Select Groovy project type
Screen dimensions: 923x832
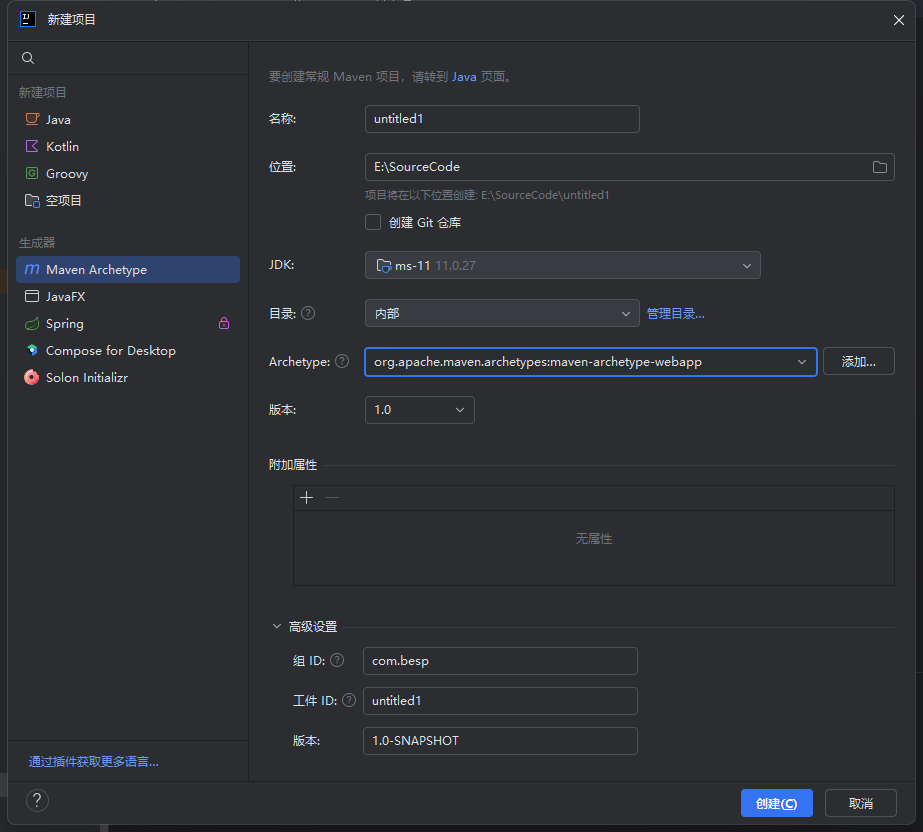click(x=128, y=173)
